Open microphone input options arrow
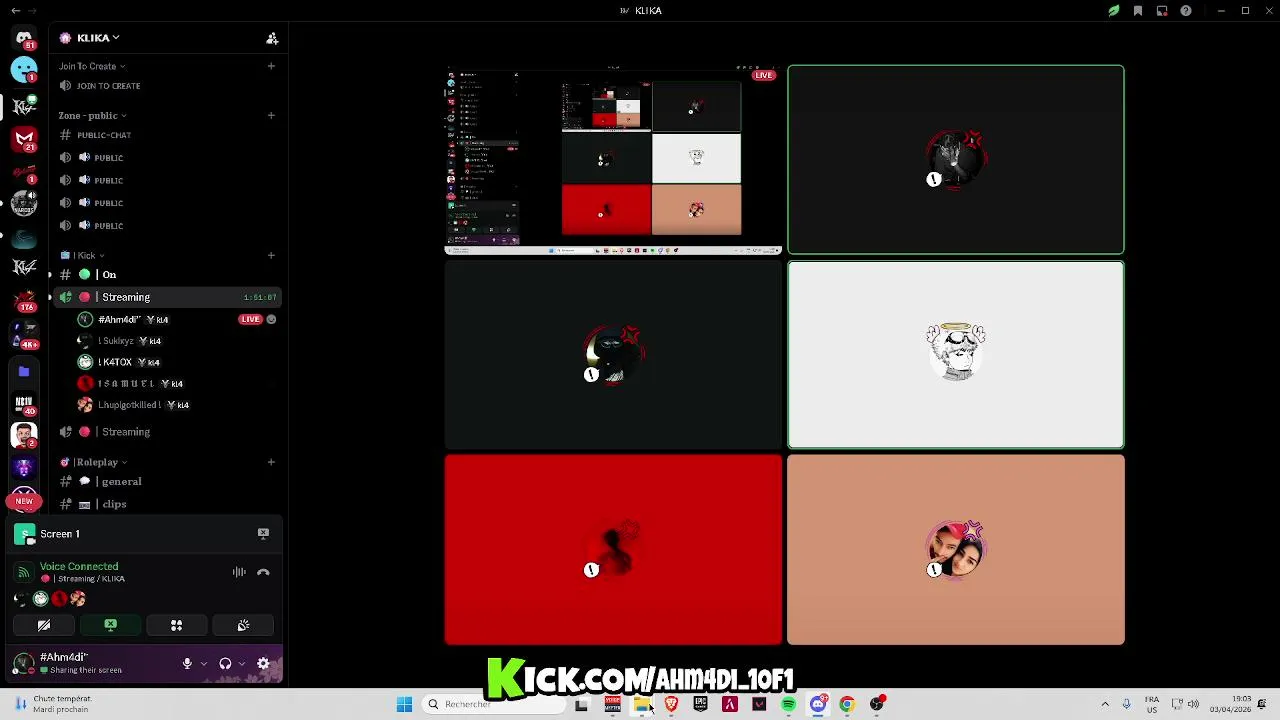Image resolution: width=1280 pixels, height=720 pixels. [204, 664]
